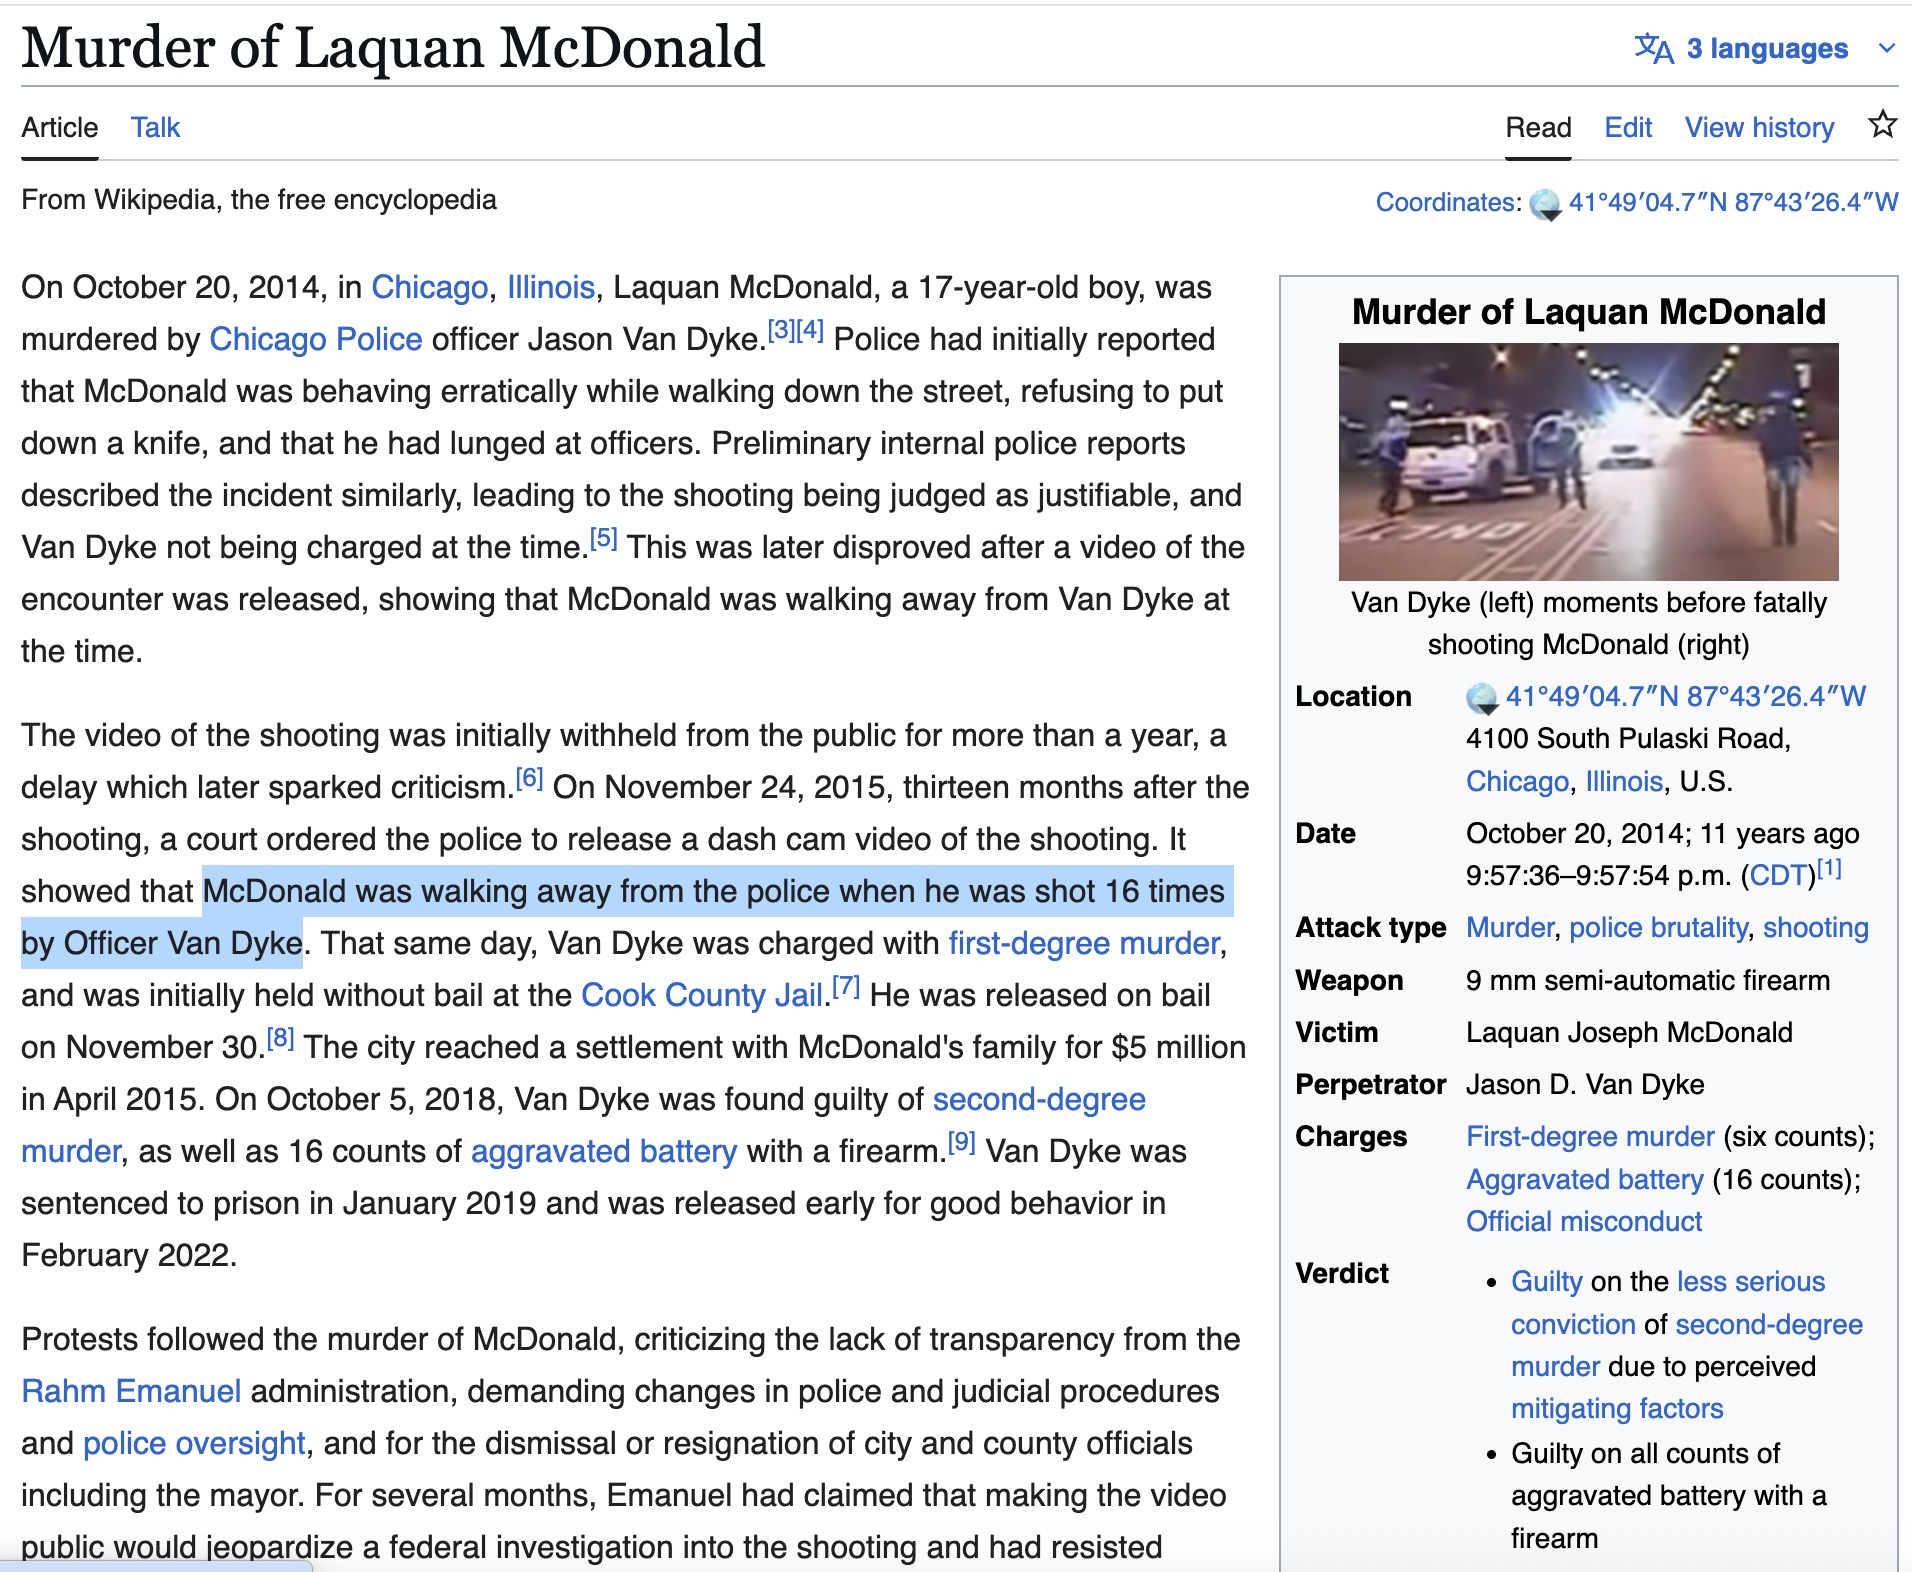Click the watchlist star icon
The image size is (1912, 1572).
pos(1882,125)
